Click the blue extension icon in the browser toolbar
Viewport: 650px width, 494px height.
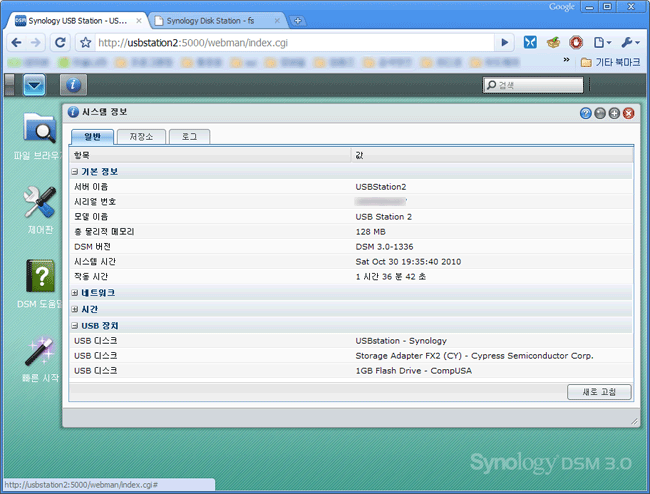530,42
